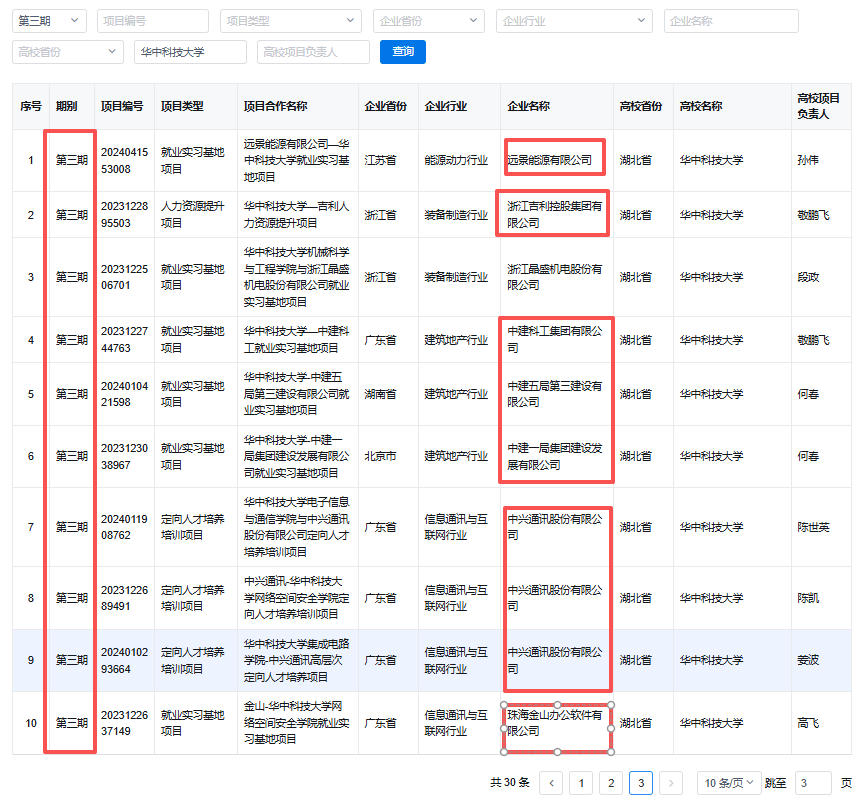Image resolution: width=863 pixels, height=800 pixels.
Task: Go to page 1
Action: [581, 783]
